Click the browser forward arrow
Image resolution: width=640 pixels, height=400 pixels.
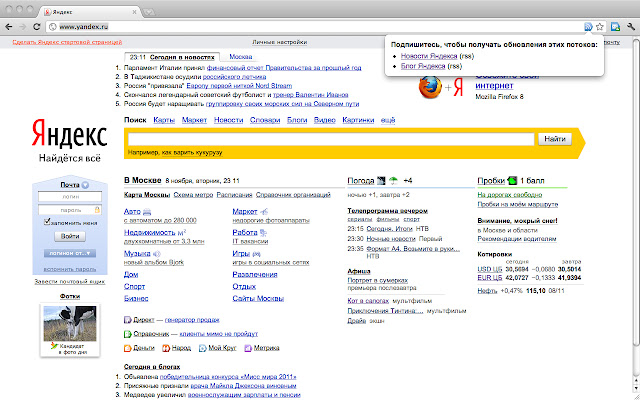(22, 27)
